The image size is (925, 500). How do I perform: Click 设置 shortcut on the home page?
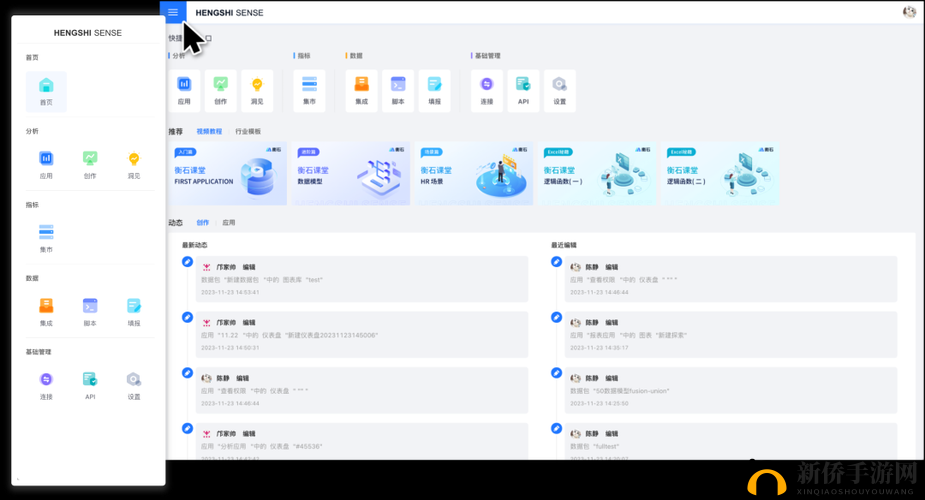(x=560, y=91)
